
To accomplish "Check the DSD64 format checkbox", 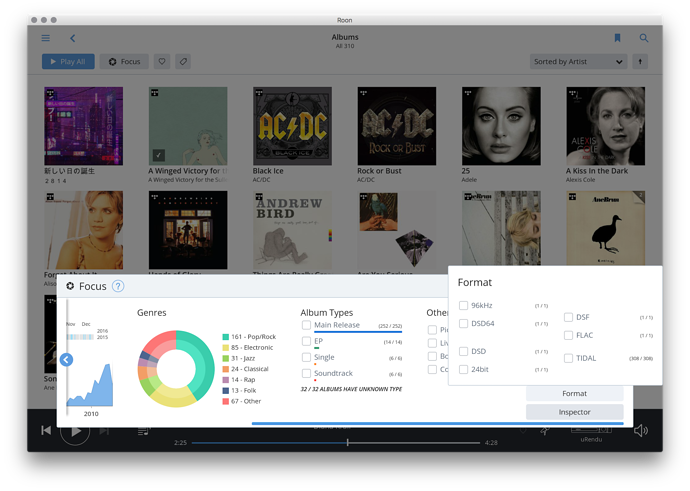I will (x=463, y=323).
